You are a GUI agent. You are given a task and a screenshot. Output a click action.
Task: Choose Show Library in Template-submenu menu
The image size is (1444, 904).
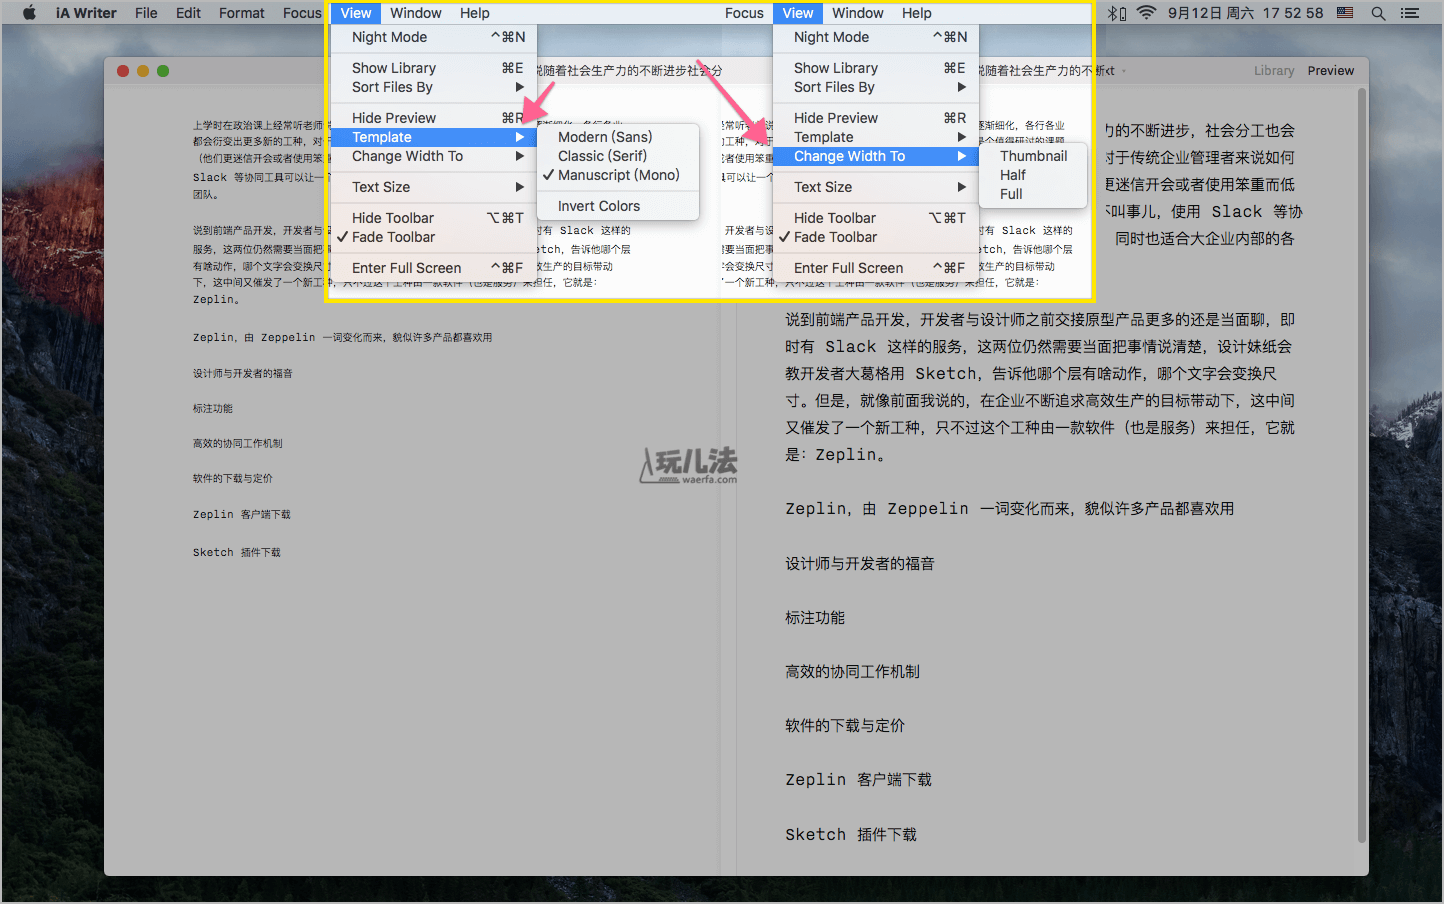[x=432, y=68]
